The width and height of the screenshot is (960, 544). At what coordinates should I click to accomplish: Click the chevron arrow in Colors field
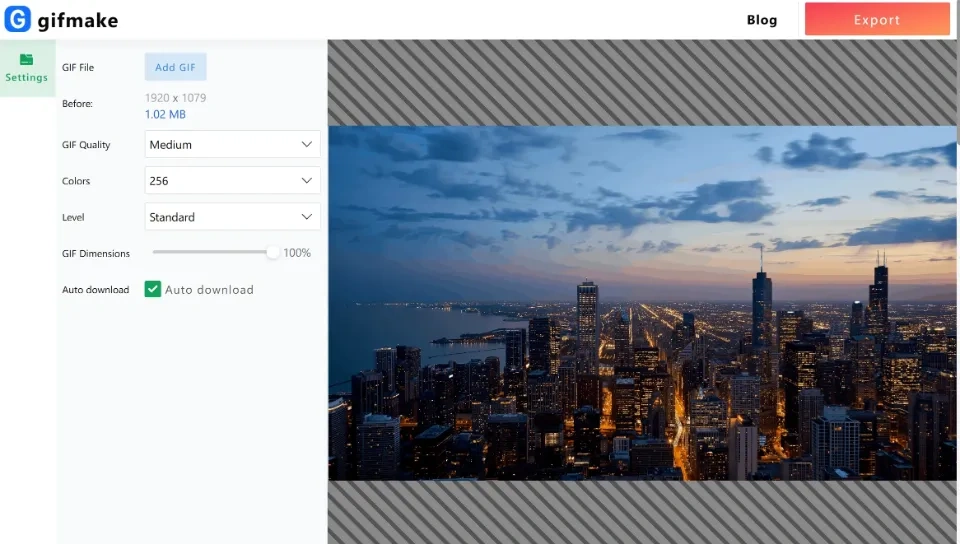[x=307, y=181]
